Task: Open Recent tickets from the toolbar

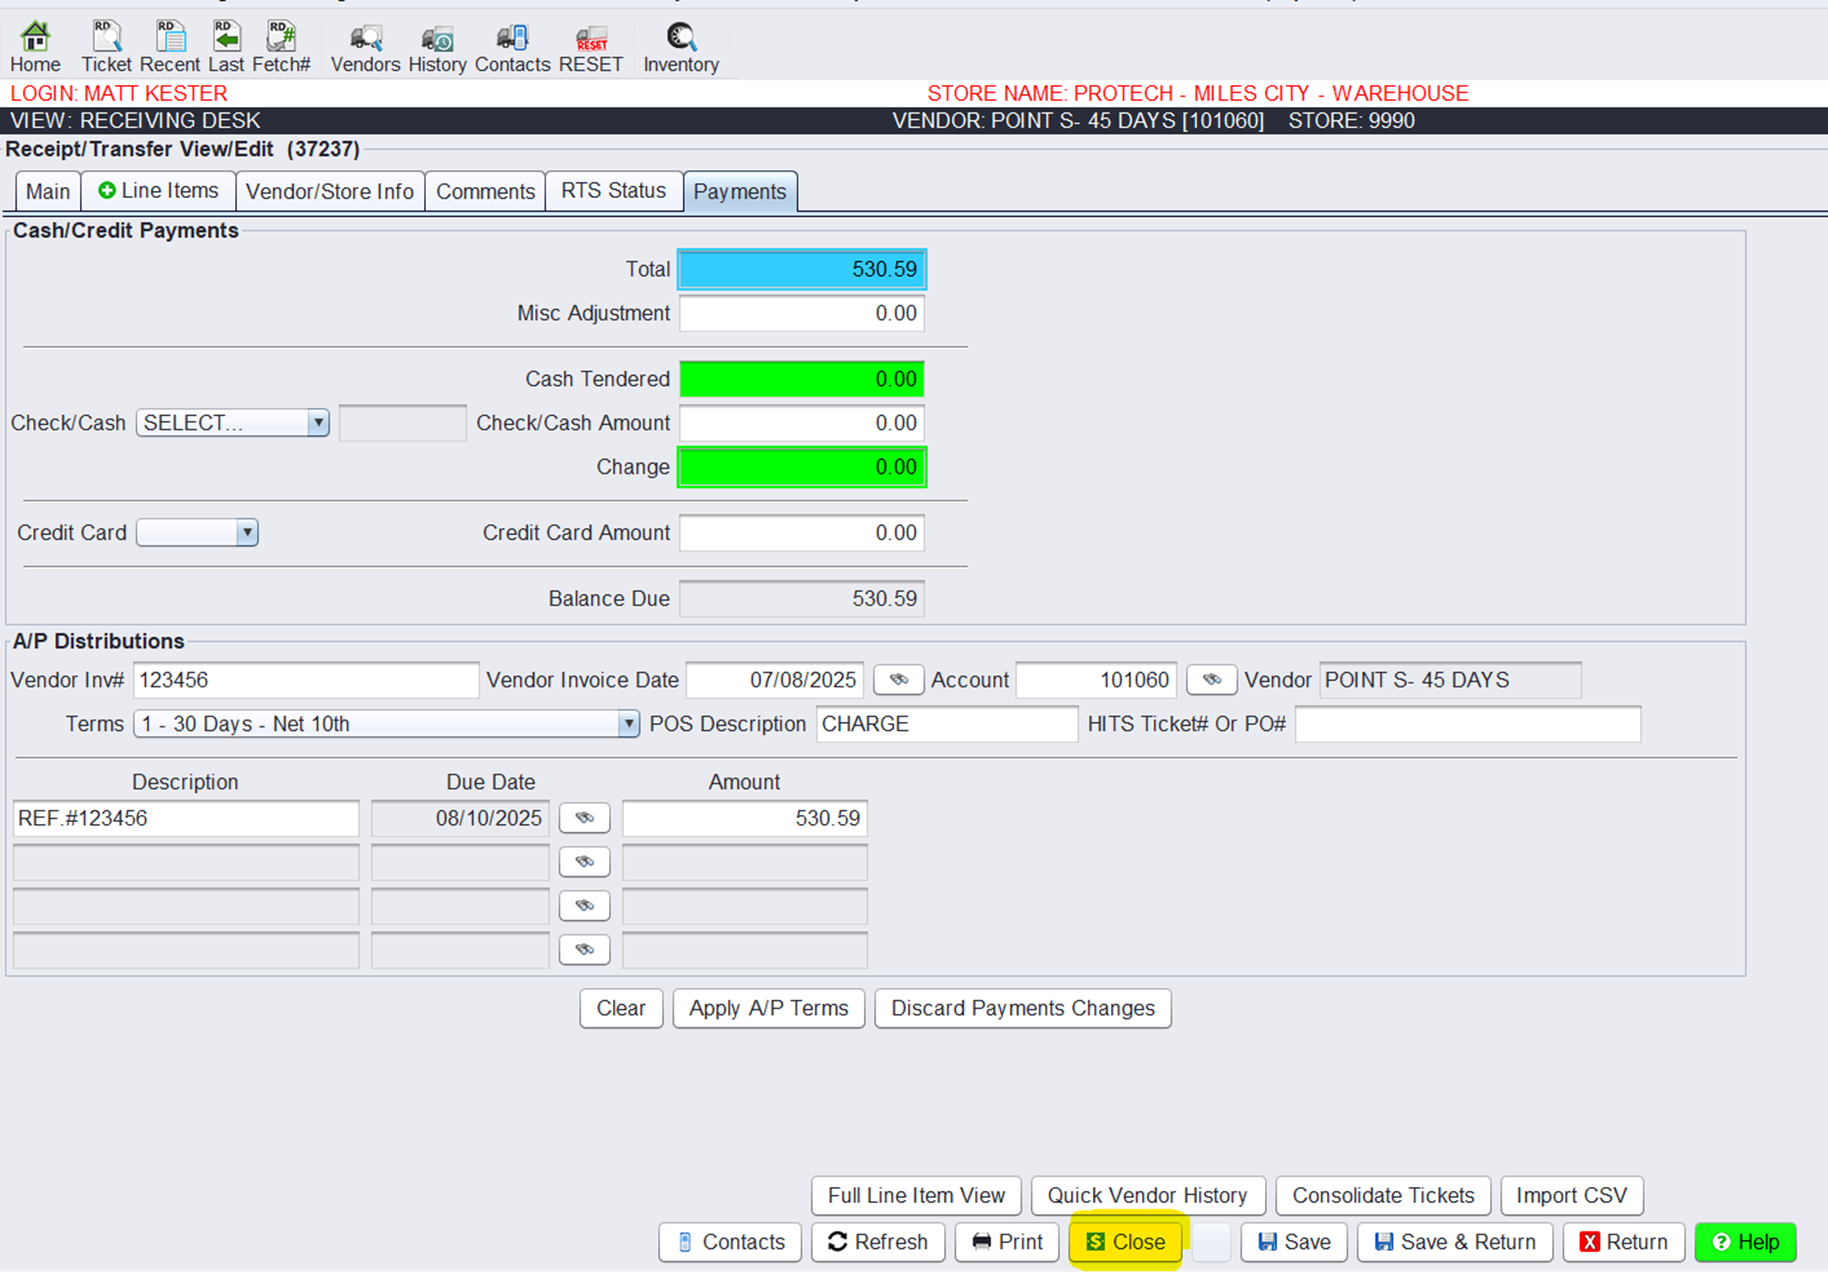Action: [x=170, y=47]
